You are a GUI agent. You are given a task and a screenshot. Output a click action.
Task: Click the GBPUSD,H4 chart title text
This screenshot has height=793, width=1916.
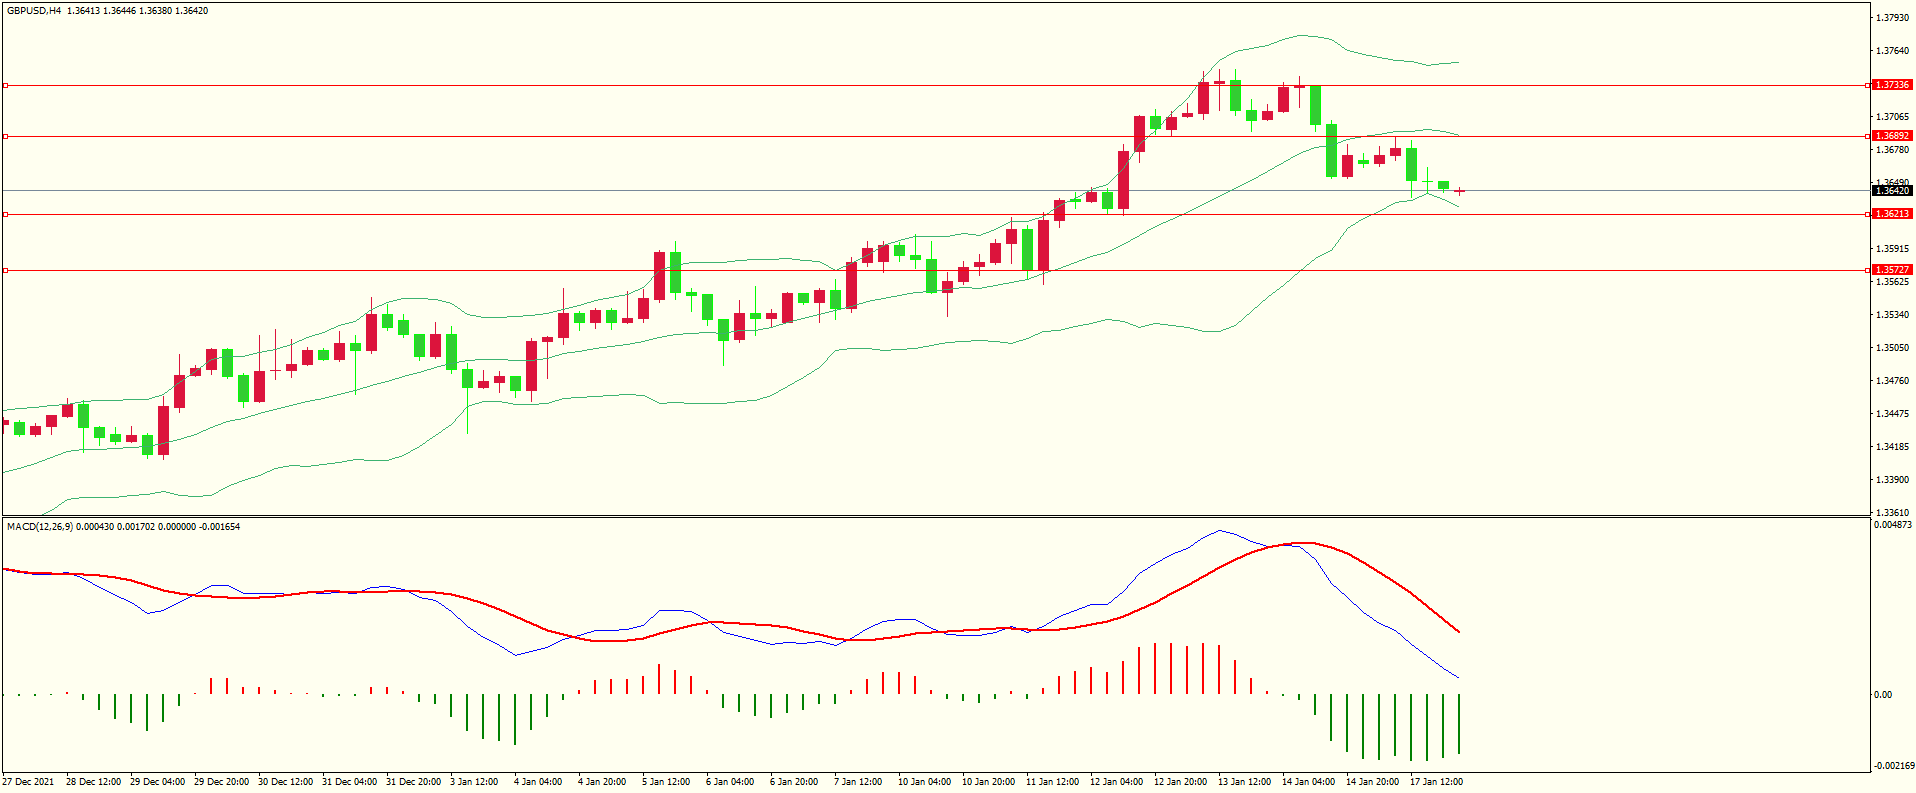click(34, 11)
